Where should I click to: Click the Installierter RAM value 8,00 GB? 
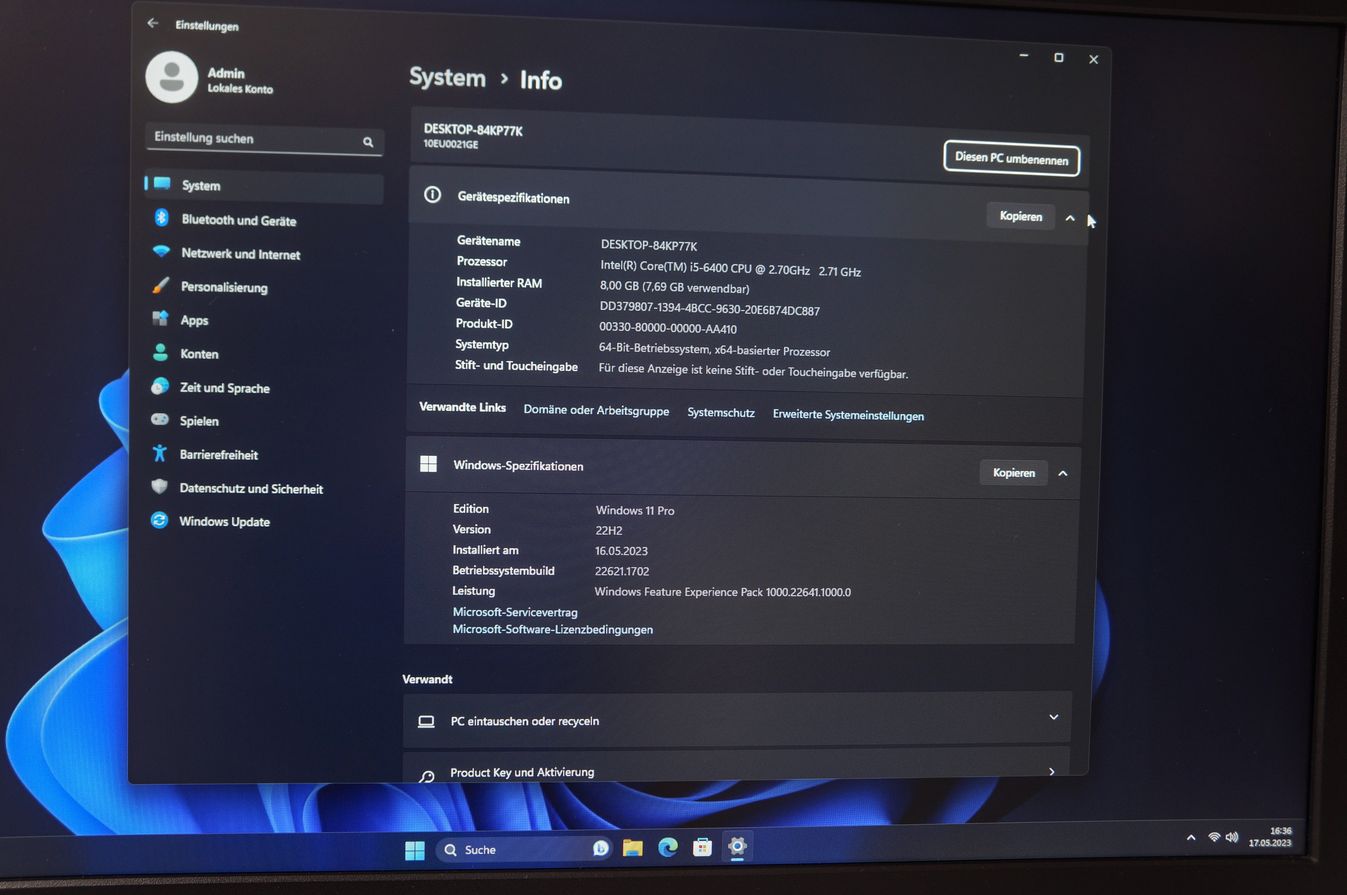(674, 287)
